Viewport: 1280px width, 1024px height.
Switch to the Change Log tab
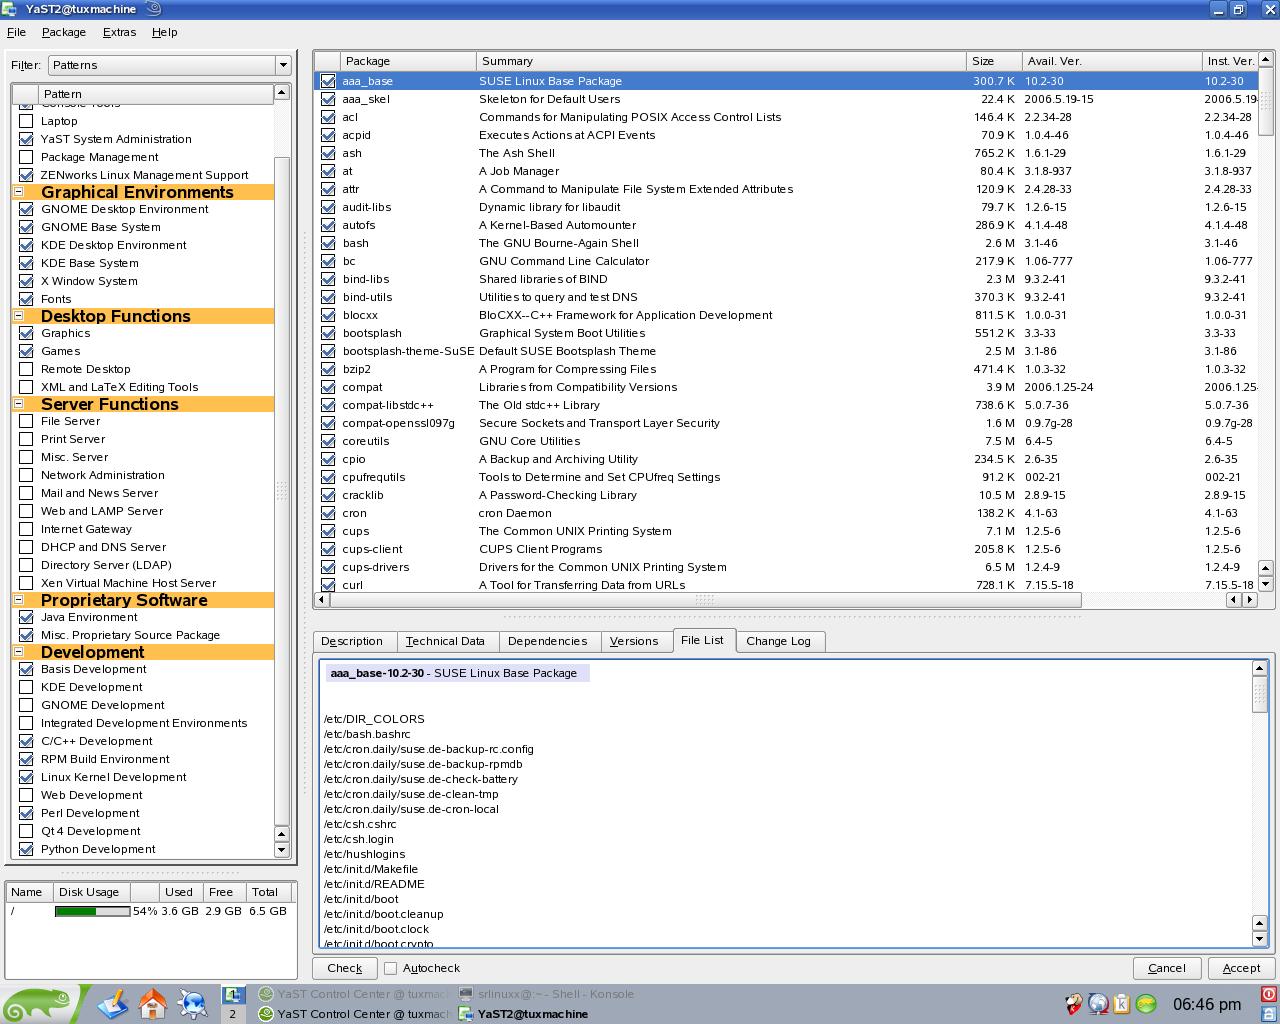coord(778,641)
